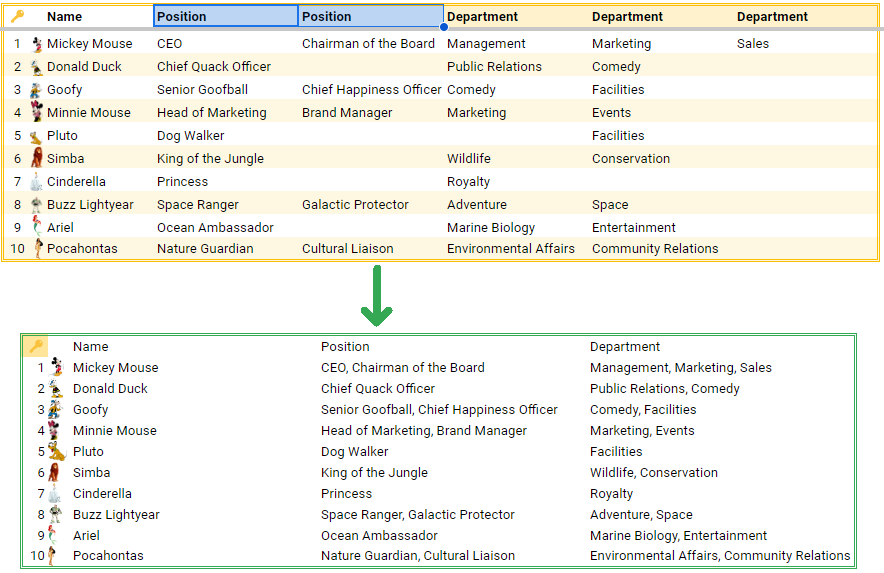Screen dimensions: 884x573
Task: Click the 'Comedy, Facilities' merged cell
Action: pyautogui.click(x=643, y=409)
